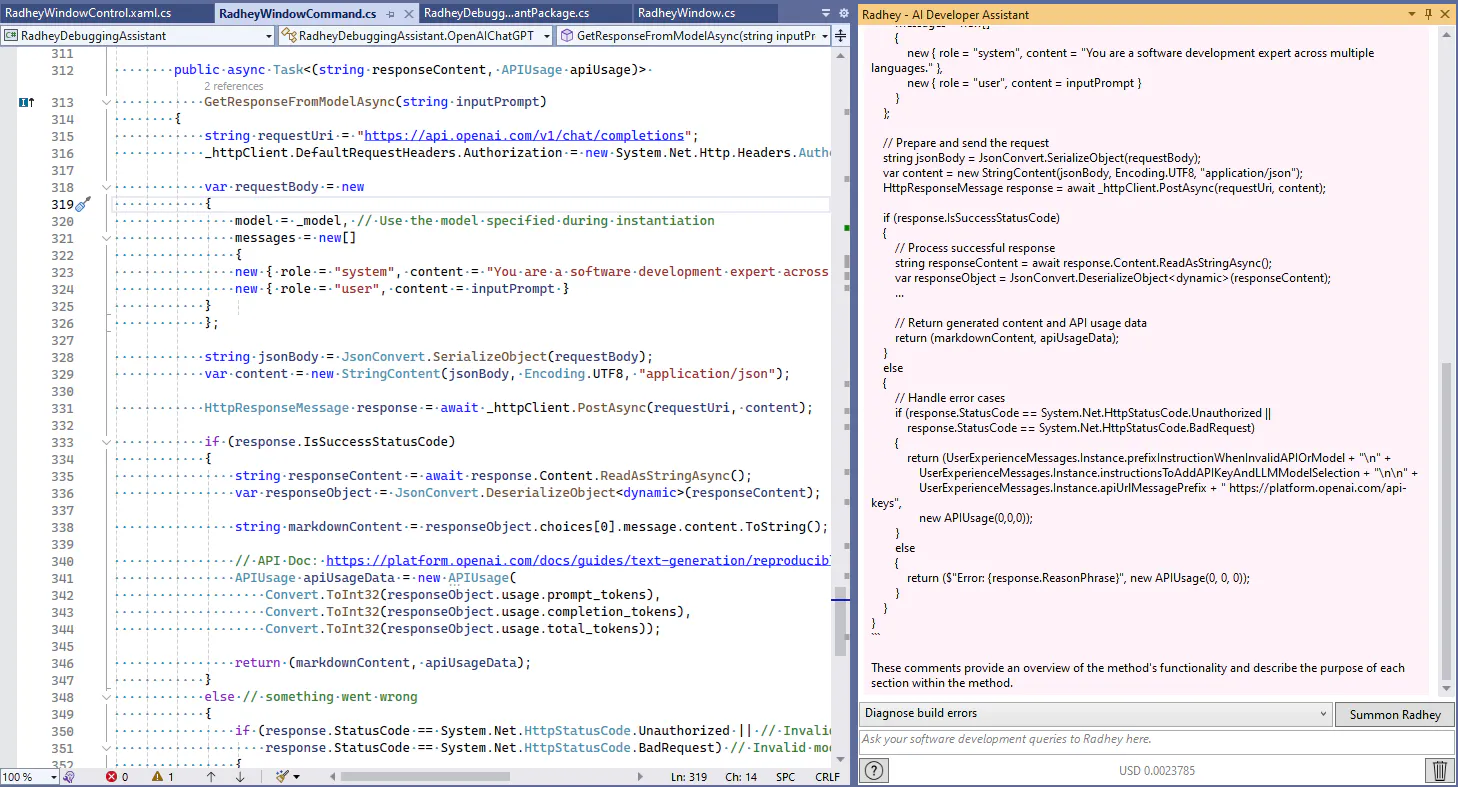This screenshot has height=787, width=1458.
Task: Click the Radhey - AI Developer Assistant title
Action: pyautogui.click(x=945, y=15)
